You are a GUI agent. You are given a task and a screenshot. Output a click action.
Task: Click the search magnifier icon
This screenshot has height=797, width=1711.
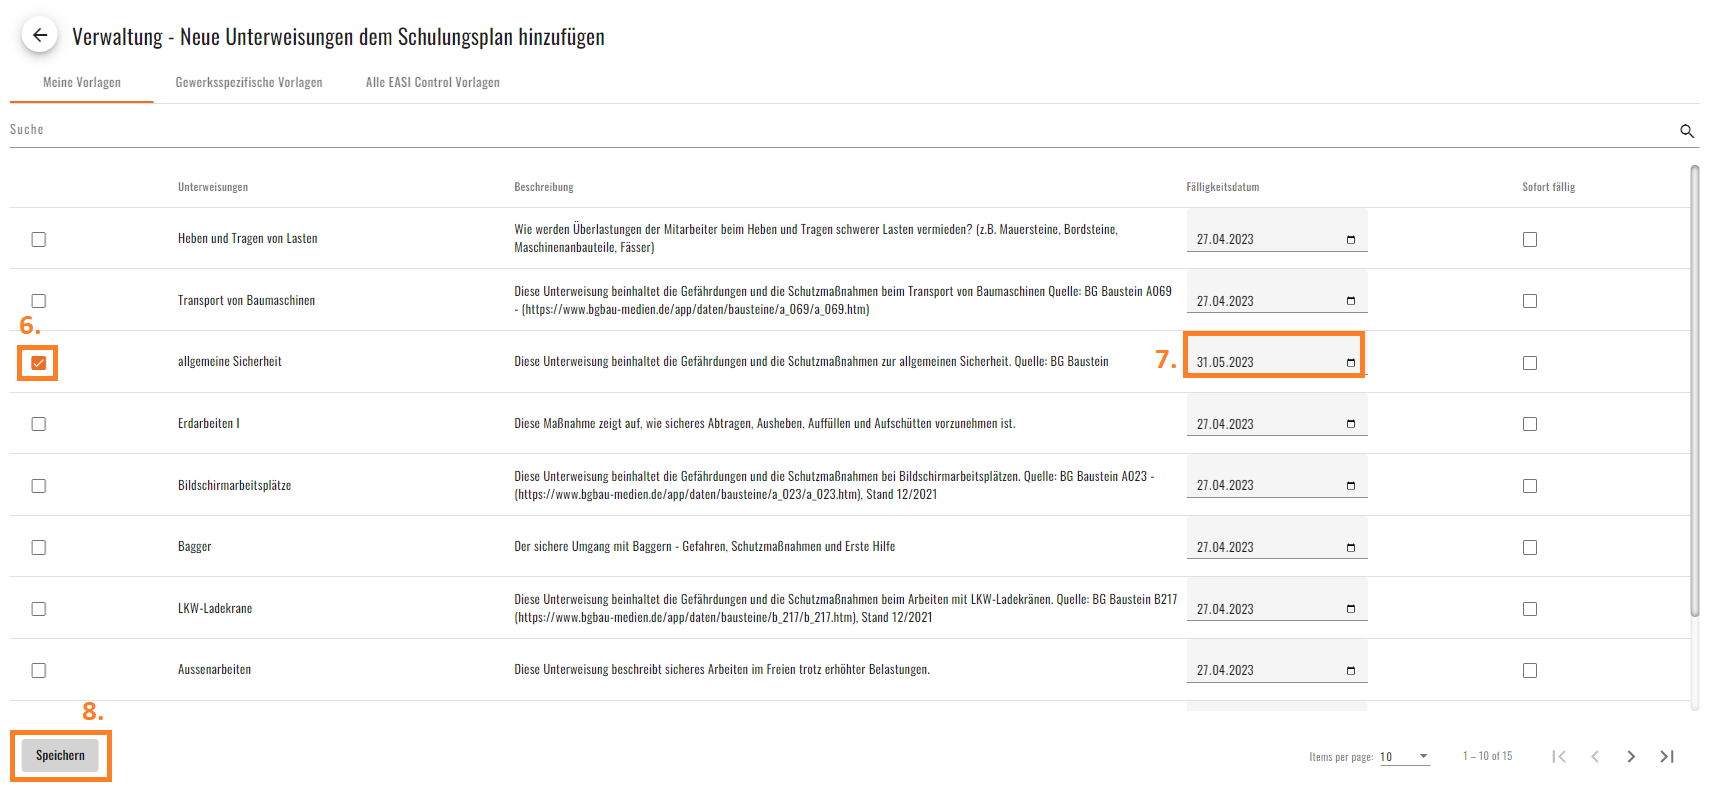1686,131
